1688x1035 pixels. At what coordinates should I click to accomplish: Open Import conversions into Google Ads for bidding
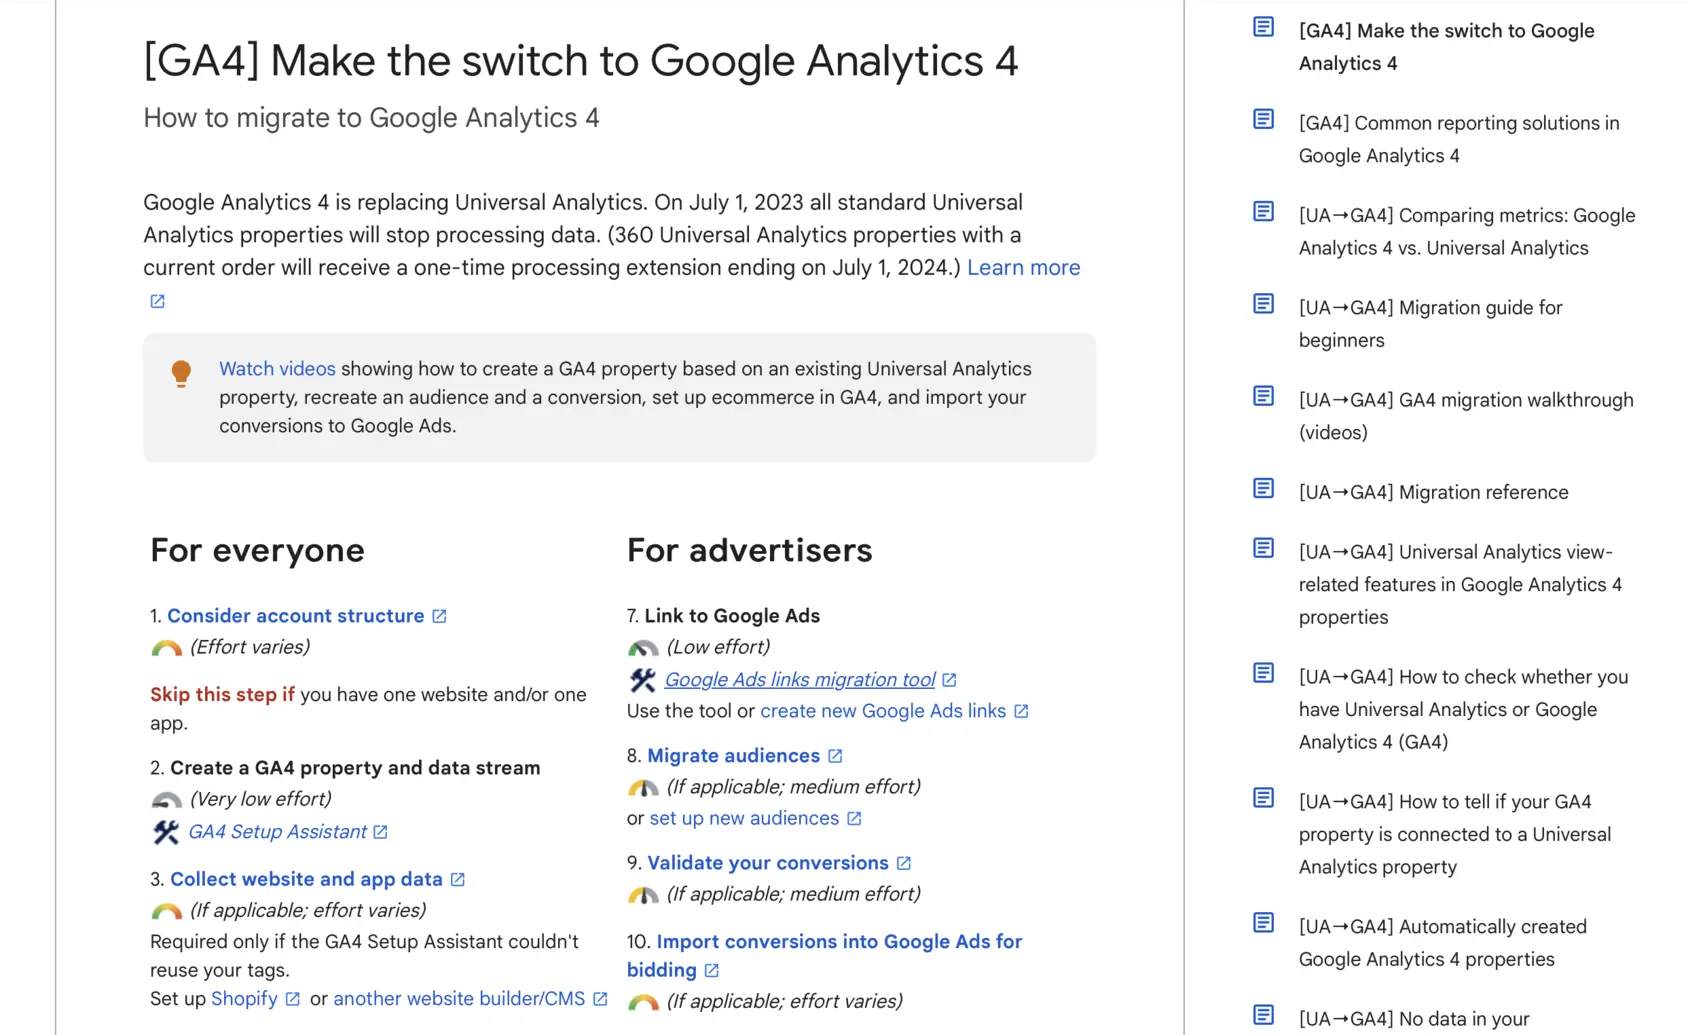[824, 955]
